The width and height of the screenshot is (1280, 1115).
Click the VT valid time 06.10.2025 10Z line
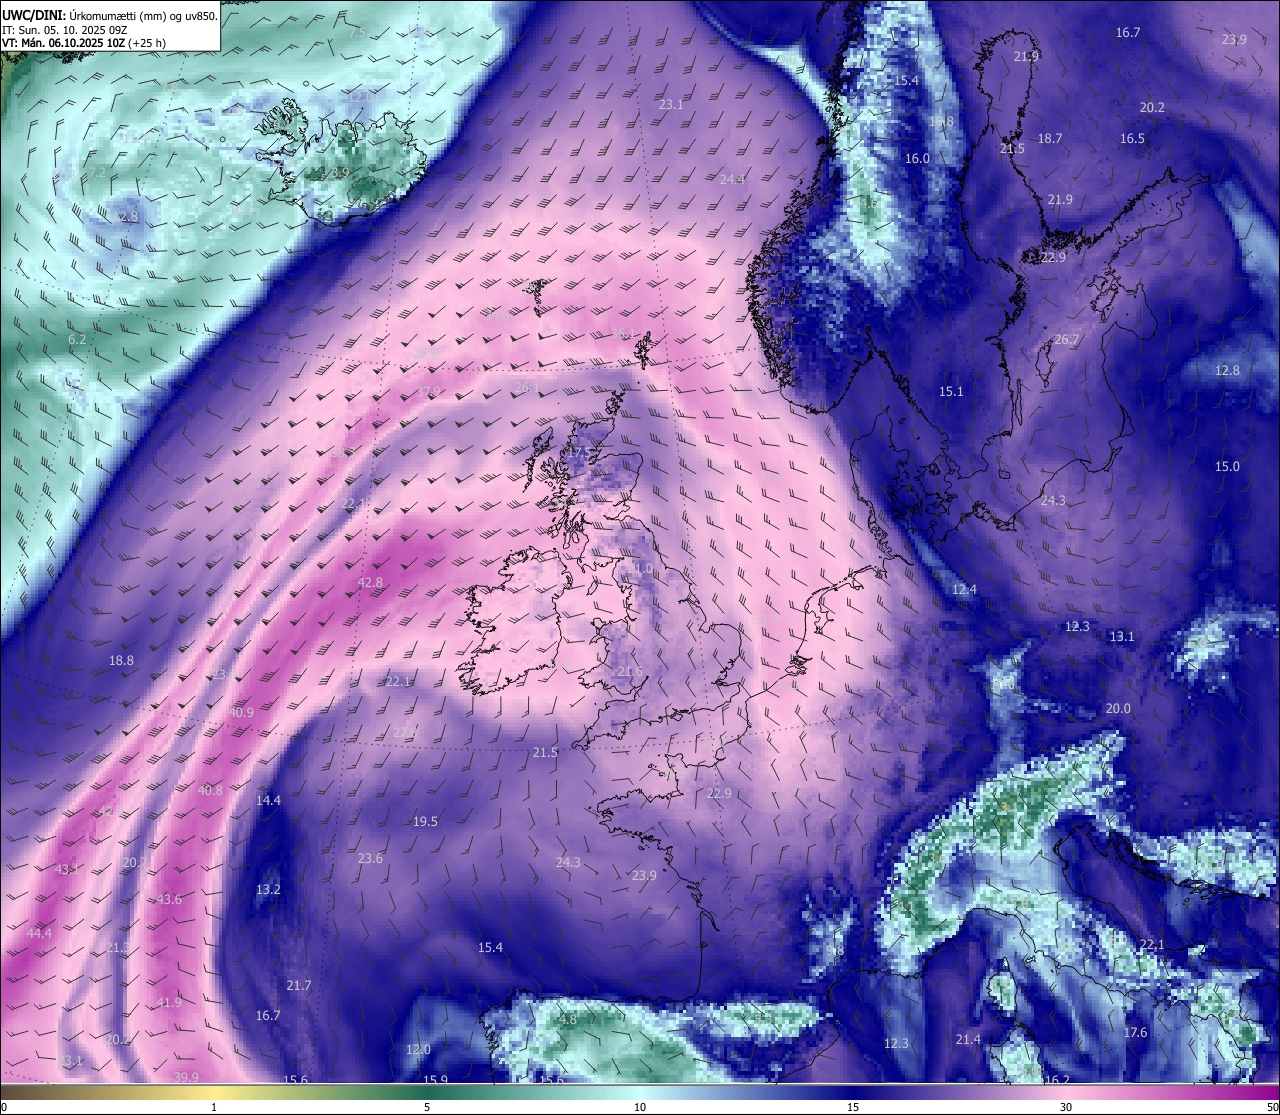(84, 44)
